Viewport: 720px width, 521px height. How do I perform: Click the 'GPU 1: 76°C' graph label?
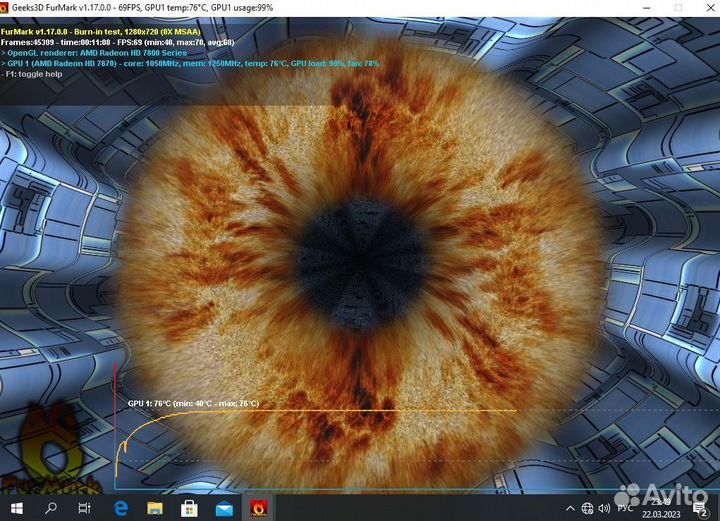(193, 403)
